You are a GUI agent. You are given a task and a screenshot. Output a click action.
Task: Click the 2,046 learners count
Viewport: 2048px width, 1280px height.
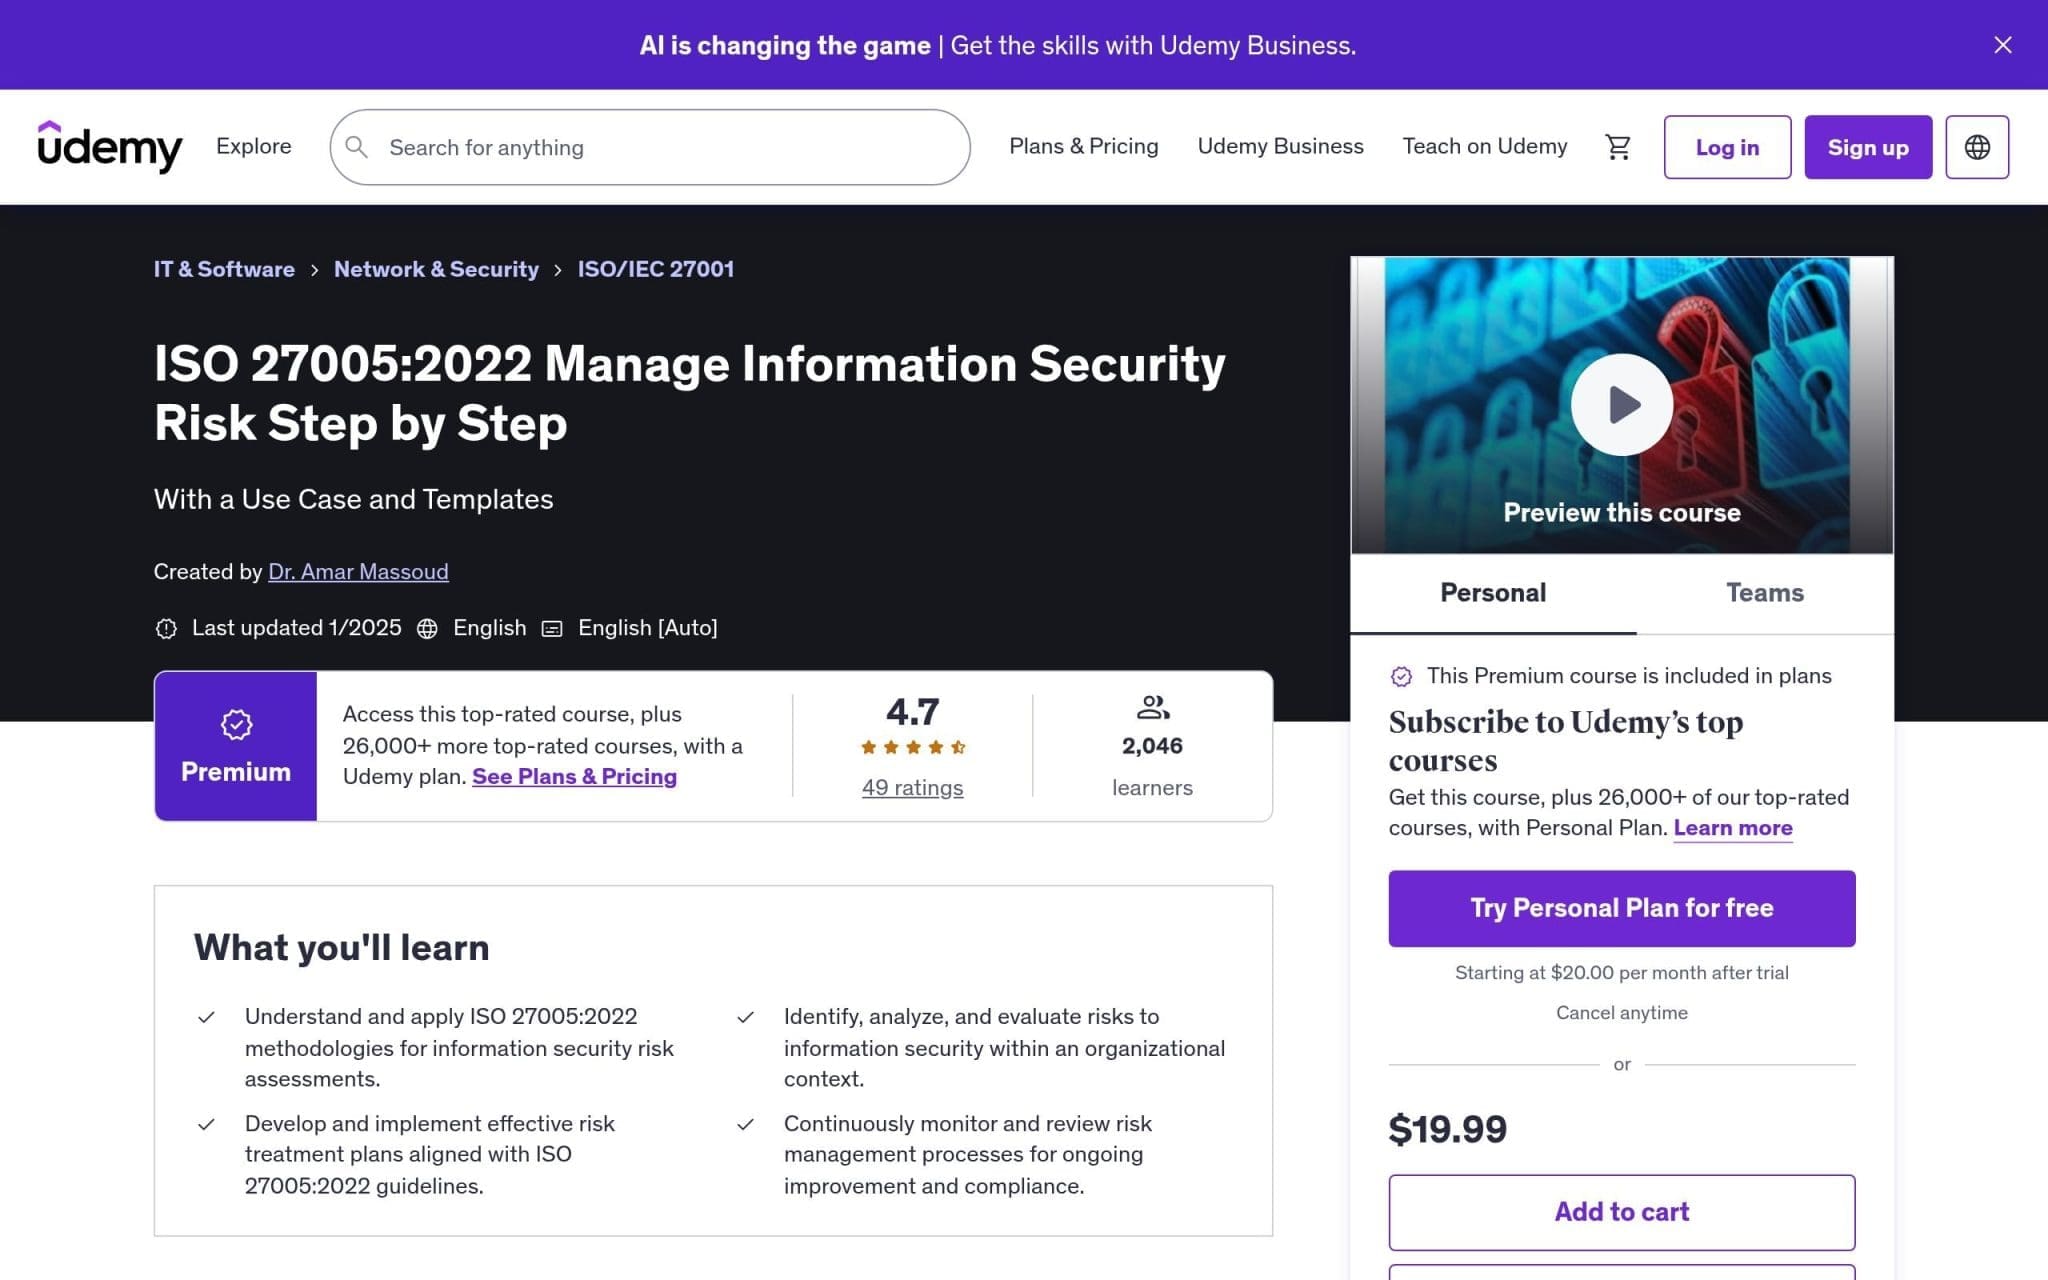pyautogui.click(x=1152, y=746)
